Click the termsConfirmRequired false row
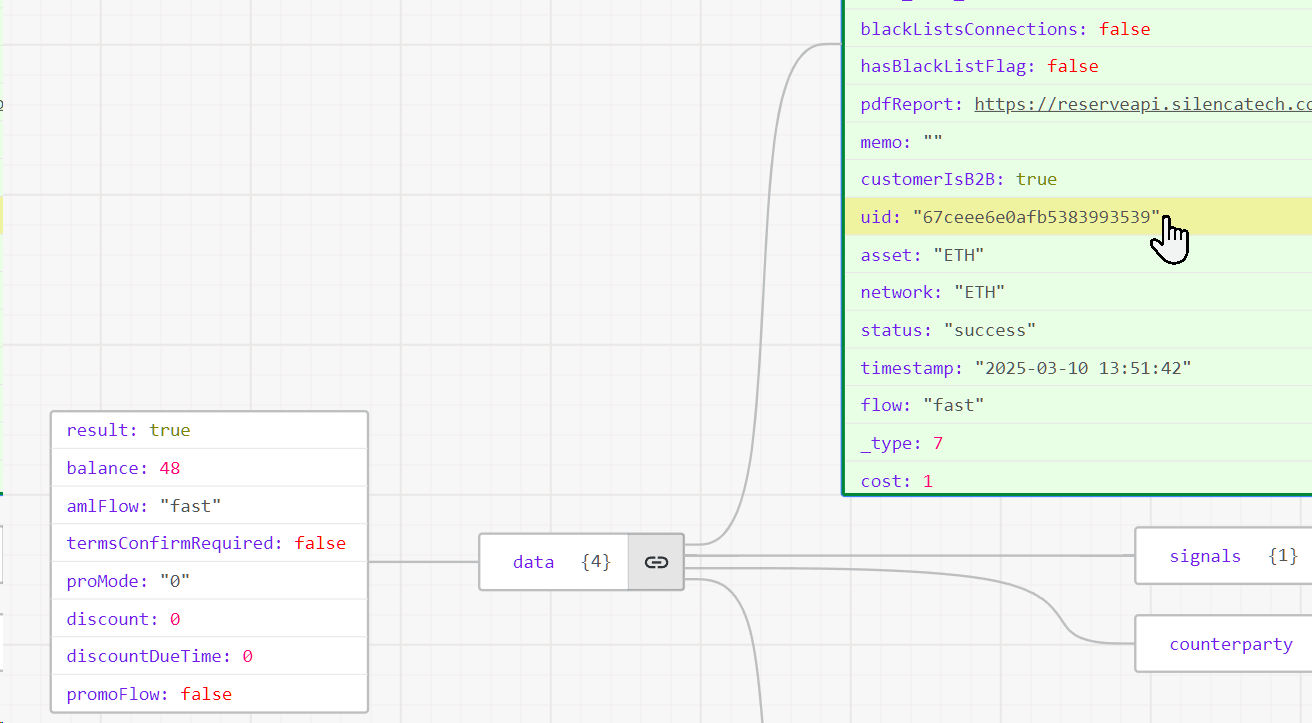 (x=206, y=543)
